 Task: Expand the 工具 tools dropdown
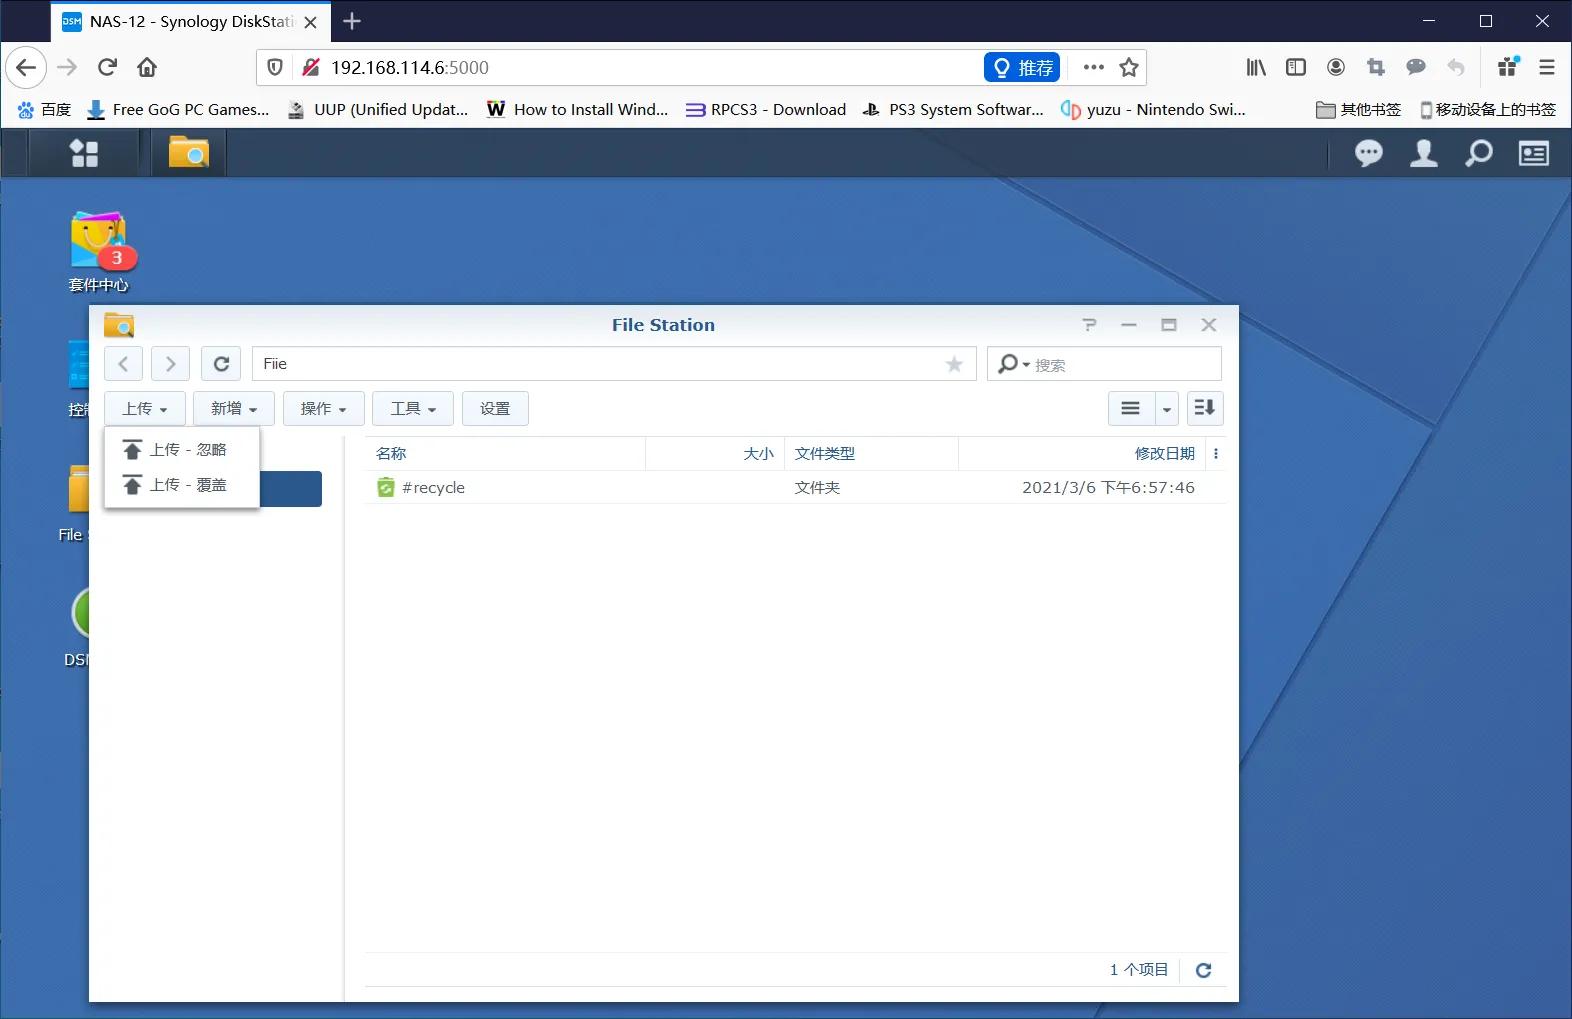[413, 408]
